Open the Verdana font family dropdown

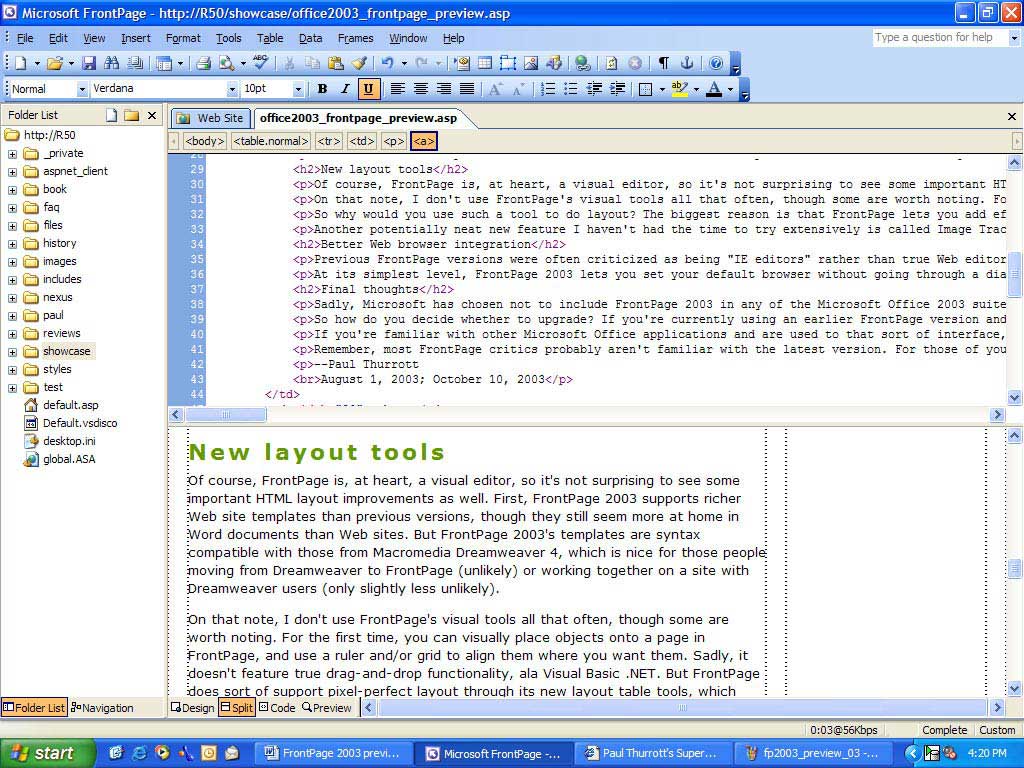[x=230, y=89]
